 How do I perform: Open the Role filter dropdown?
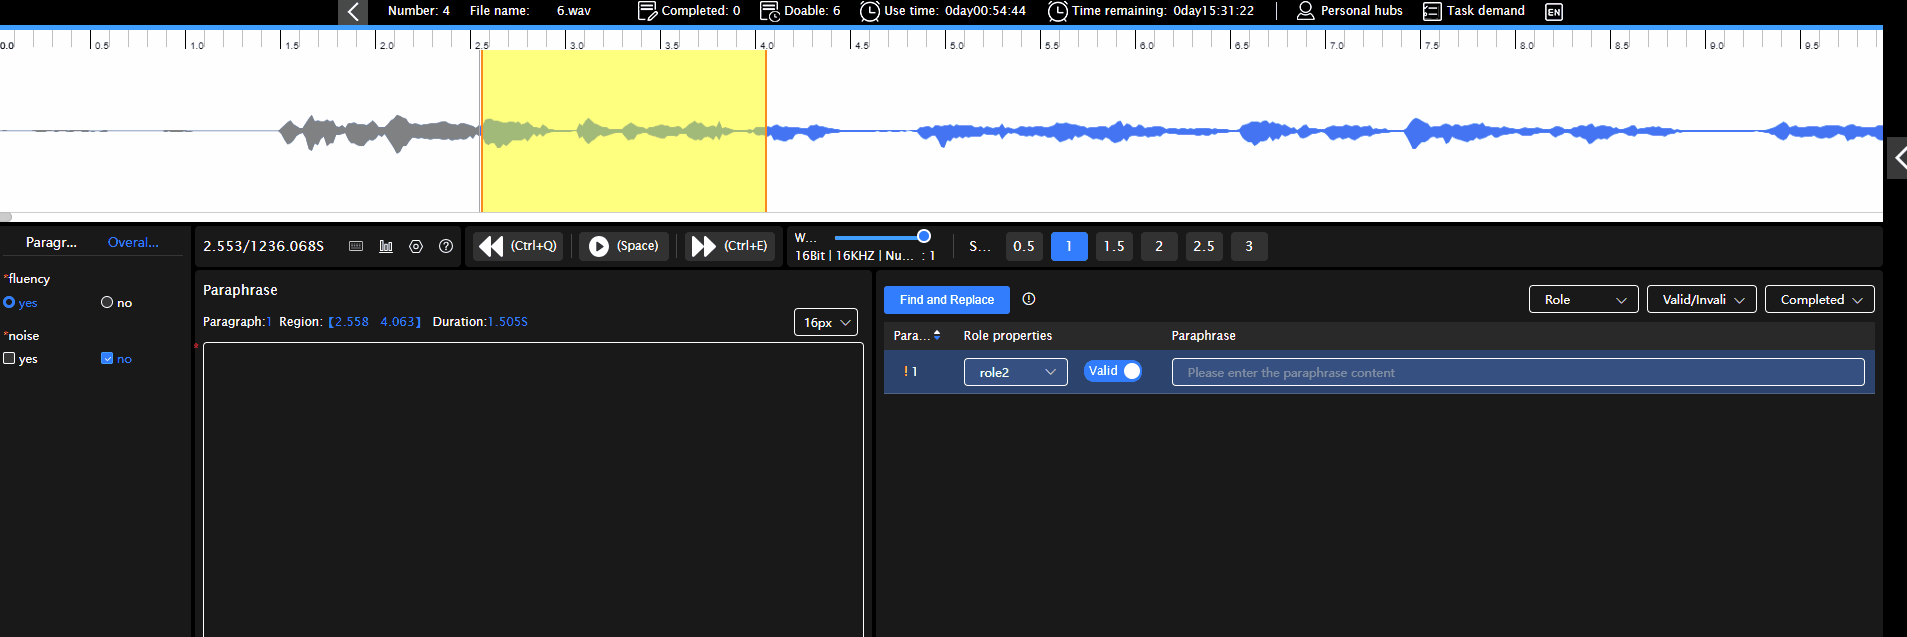(x=1584, y=299)
